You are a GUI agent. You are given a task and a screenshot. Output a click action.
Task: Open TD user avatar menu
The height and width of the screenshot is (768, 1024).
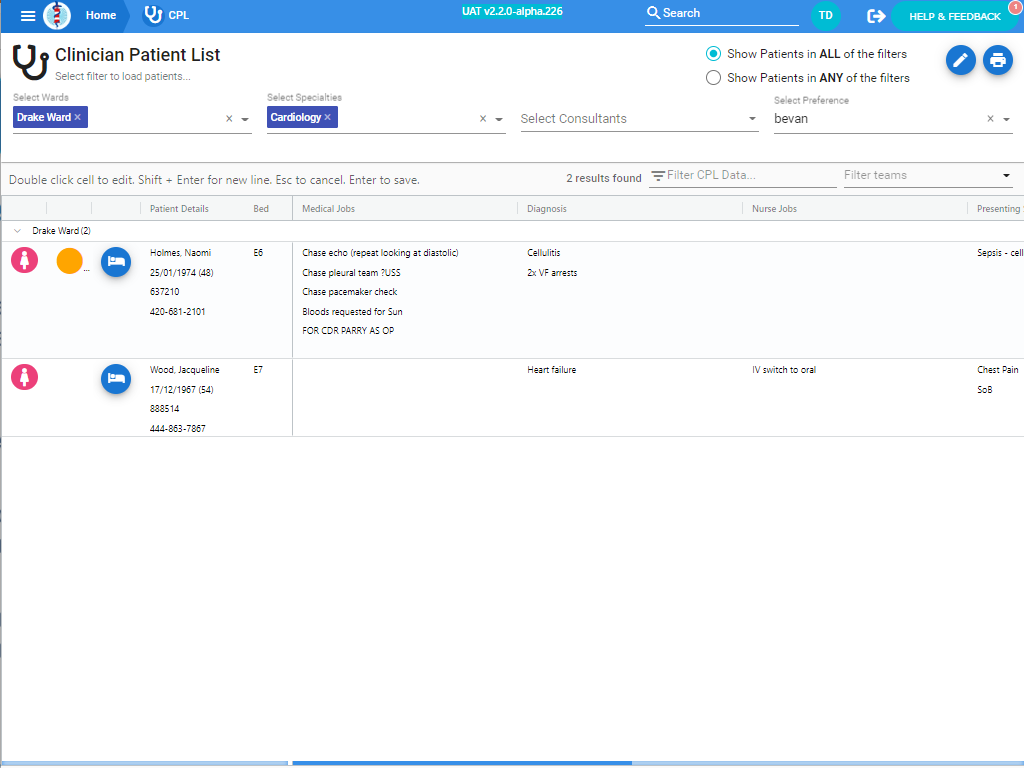825,16
